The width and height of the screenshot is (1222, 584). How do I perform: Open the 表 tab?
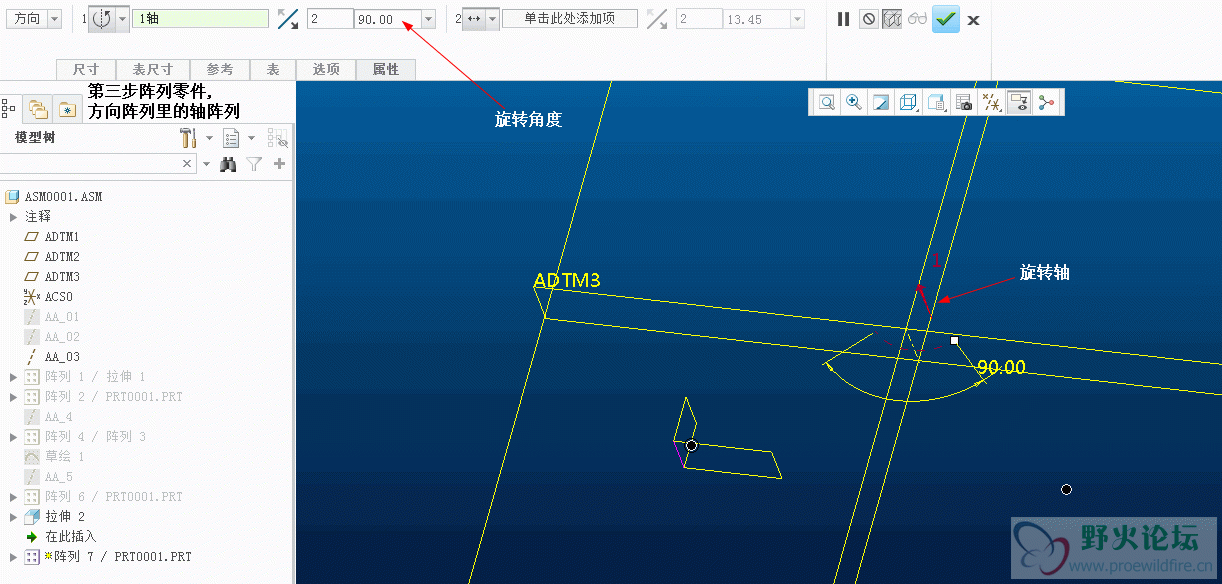[x=273, y=69]
